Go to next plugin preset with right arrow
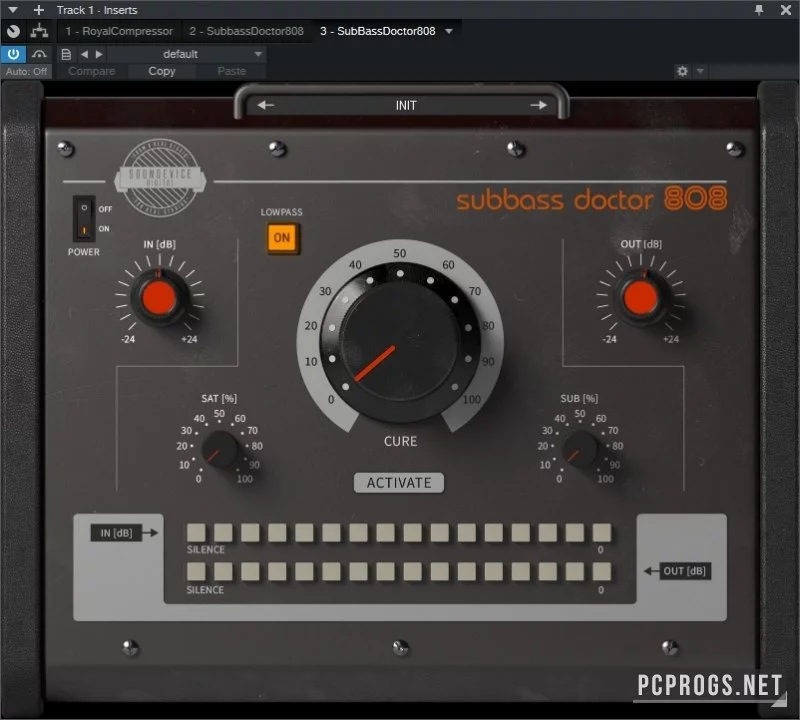This screenshot has width=800, height=720. (538, 105)
